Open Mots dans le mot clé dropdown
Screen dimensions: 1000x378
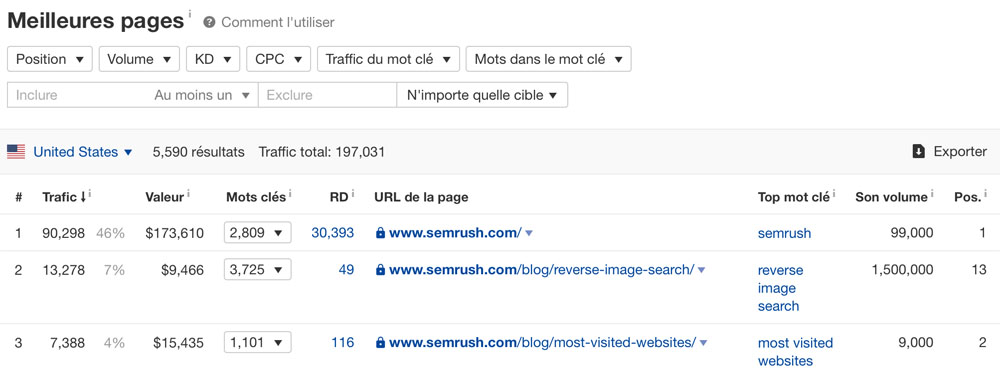coord(548,59)
